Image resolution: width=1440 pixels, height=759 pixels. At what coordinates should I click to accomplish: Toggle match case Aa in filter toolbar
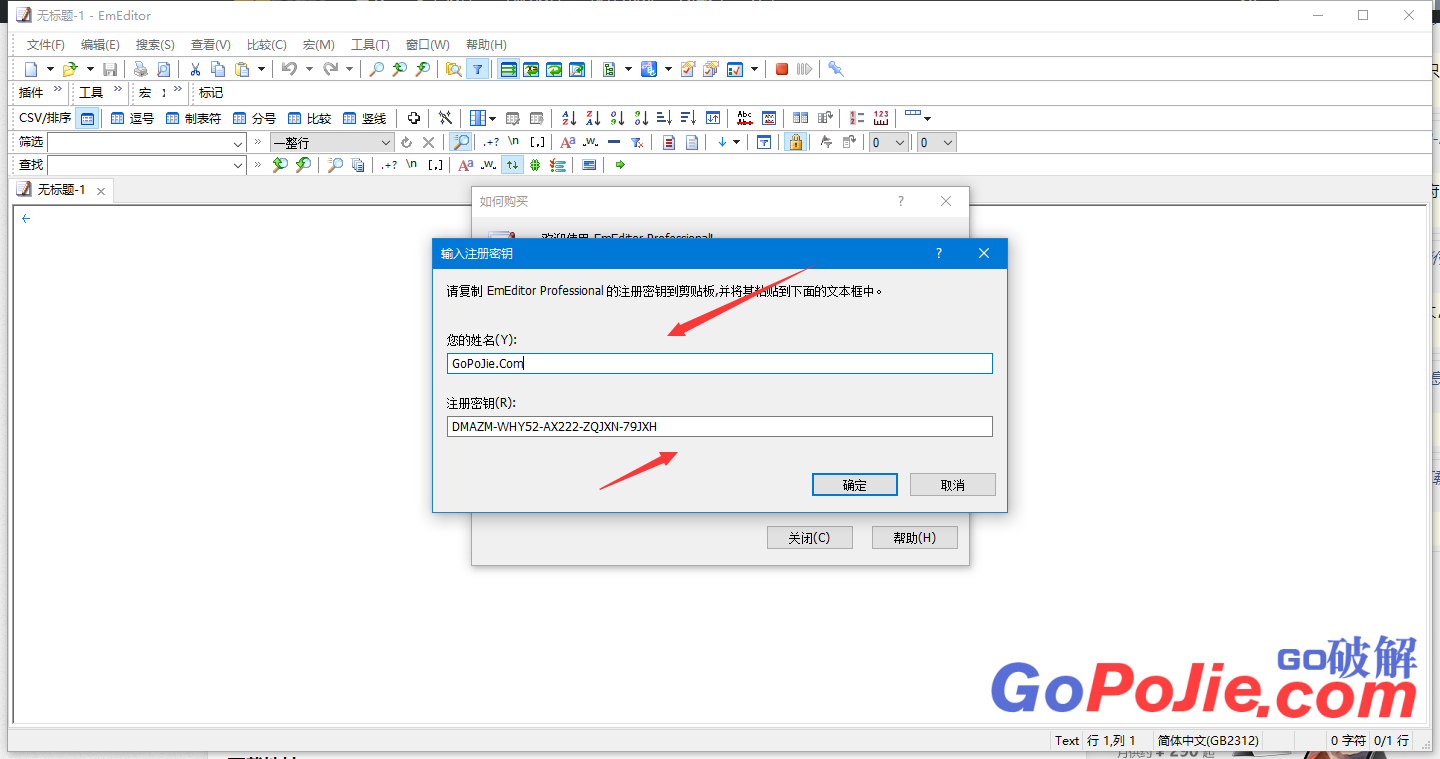[x=567, y=142]
